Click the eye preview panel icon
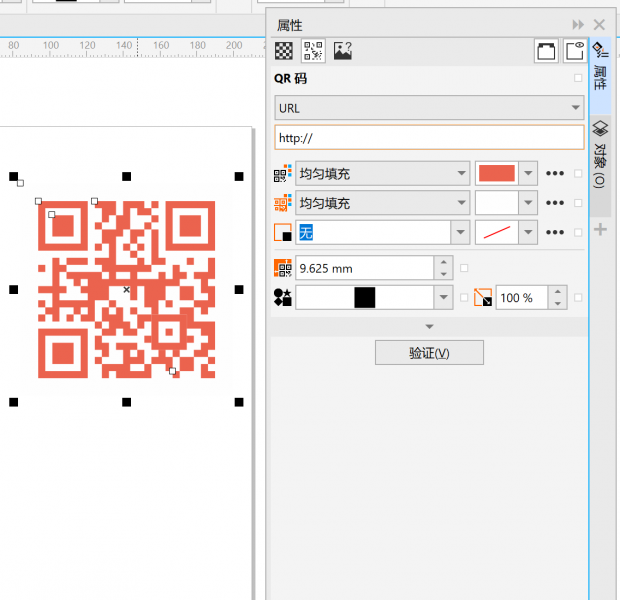 [575, 51]
